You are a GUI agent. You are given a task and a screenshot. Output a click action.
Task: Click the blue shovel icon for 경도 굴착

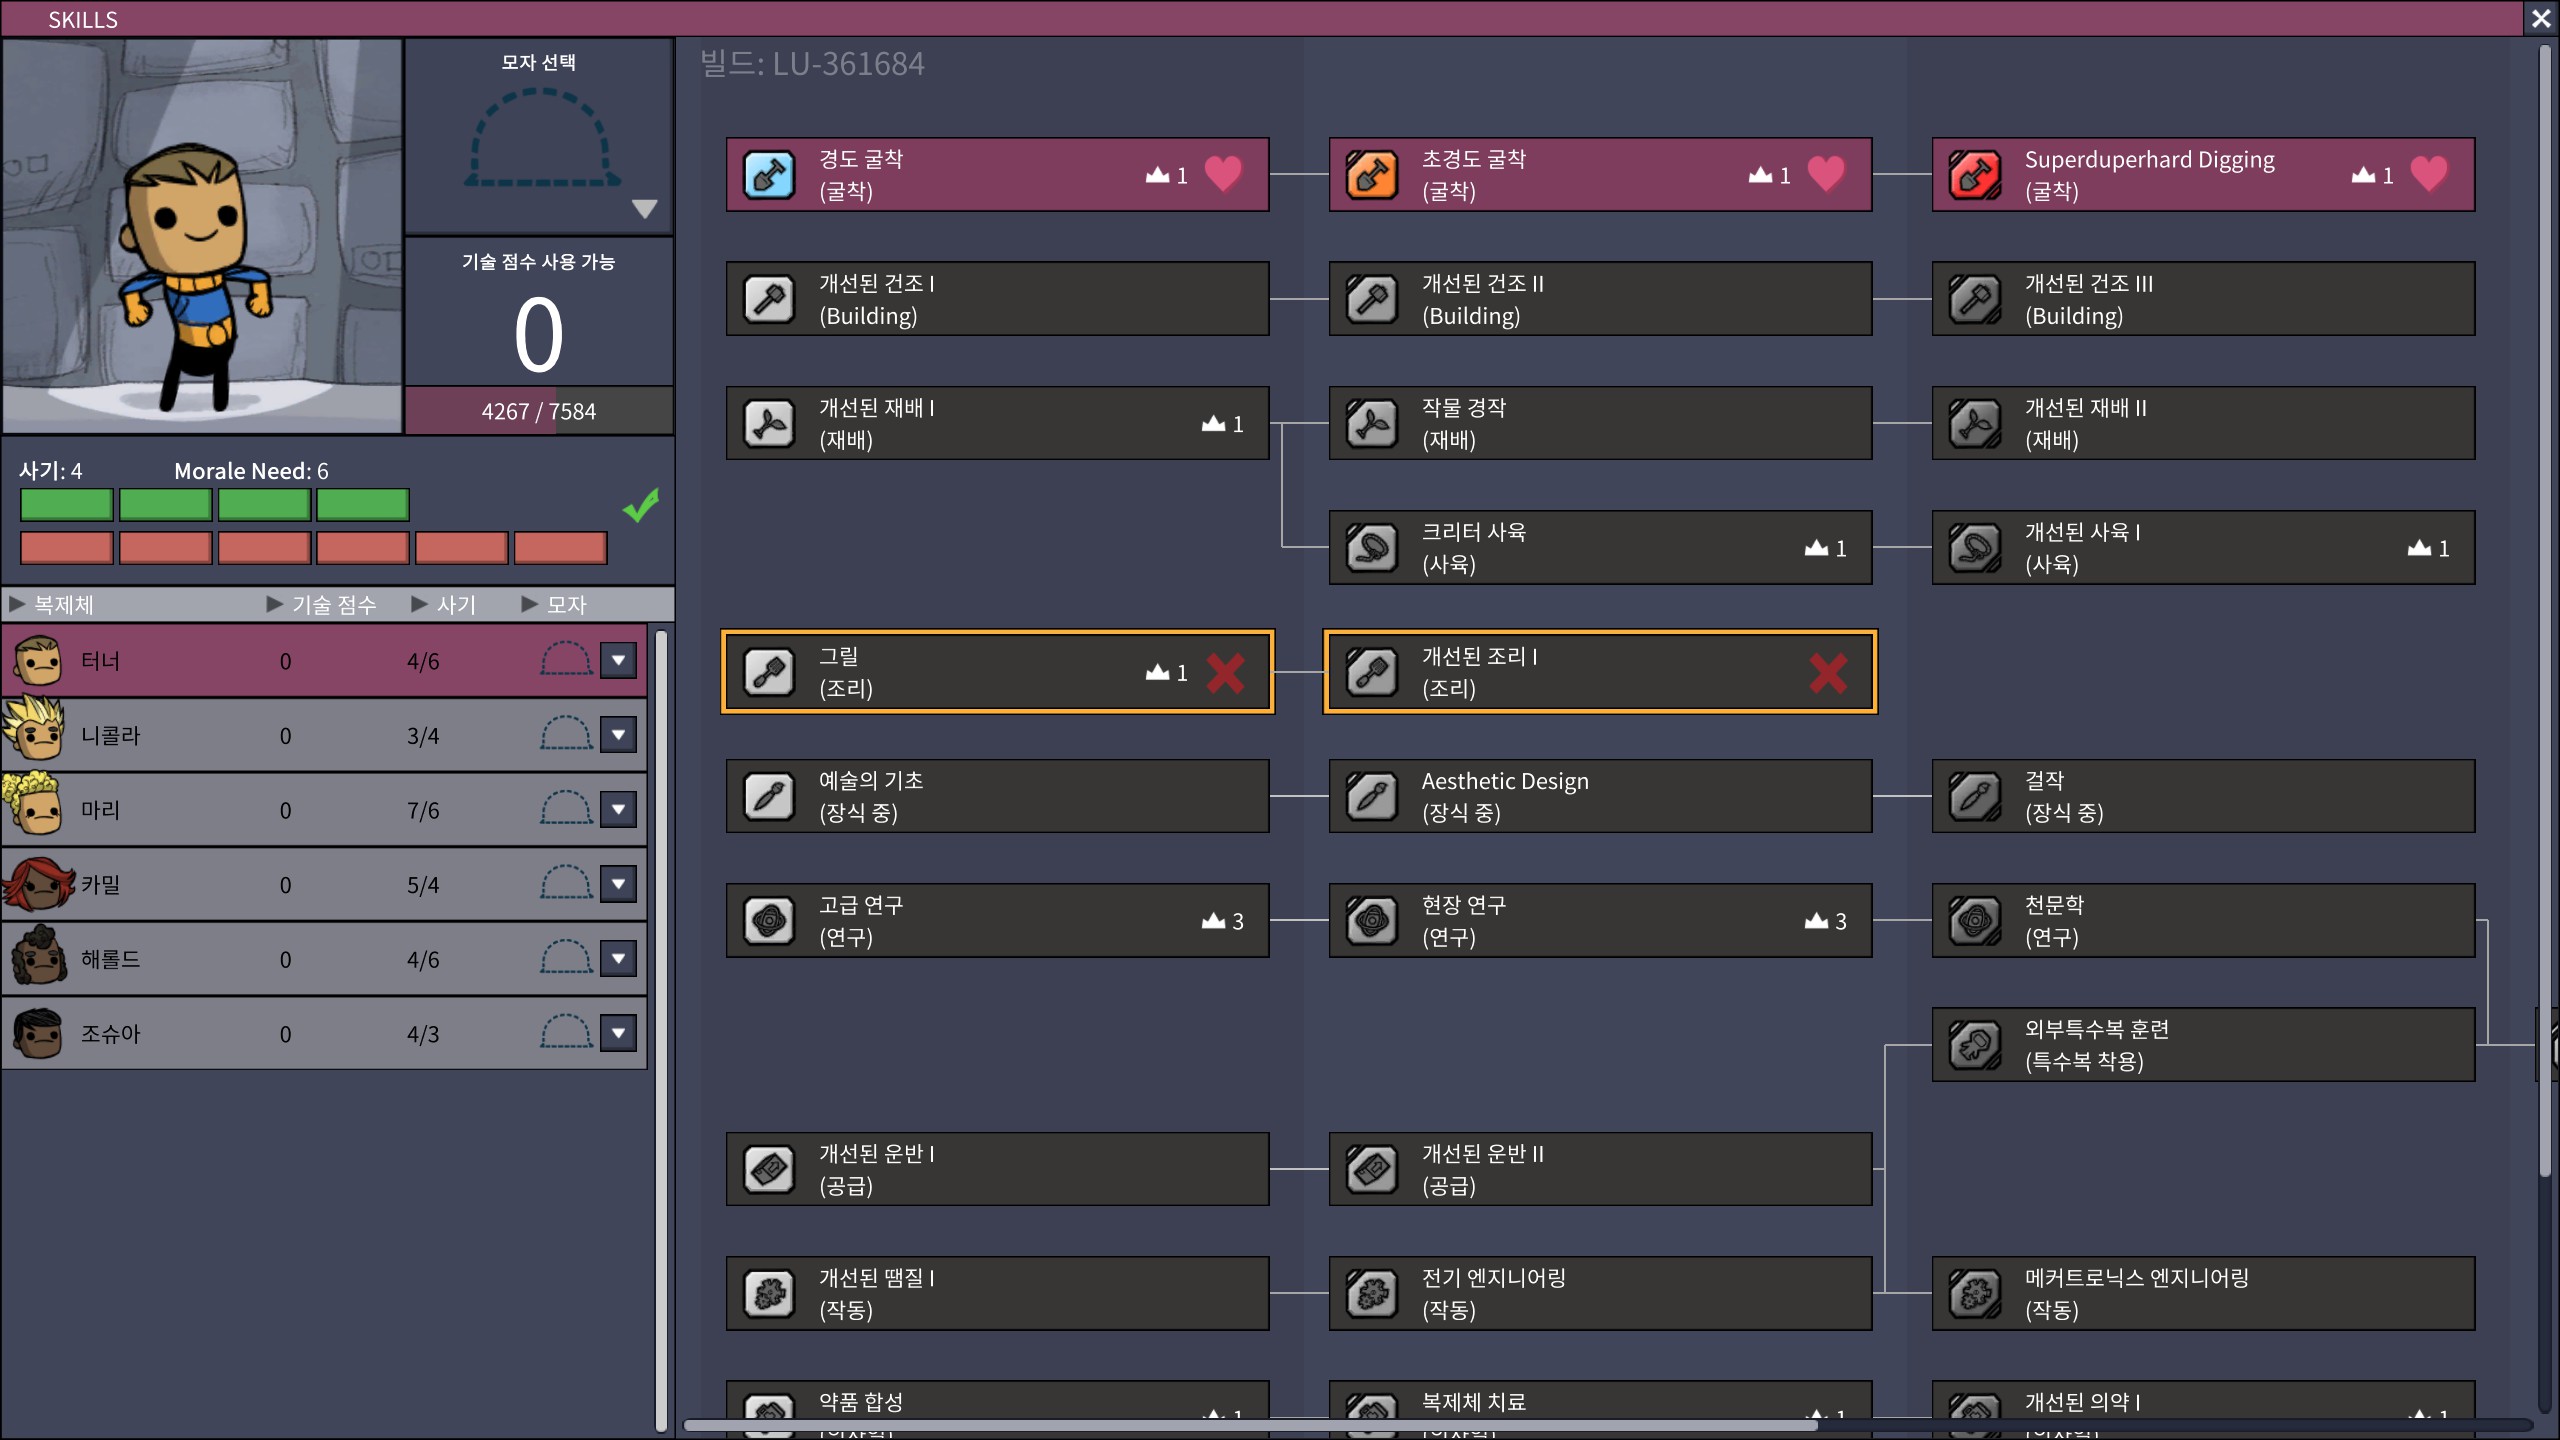pyautogui.click(x=769, y=175)
